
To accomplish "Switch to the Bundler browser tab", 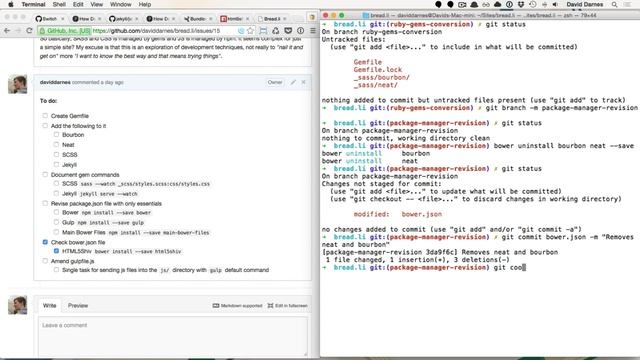I will tap(198, 19).
